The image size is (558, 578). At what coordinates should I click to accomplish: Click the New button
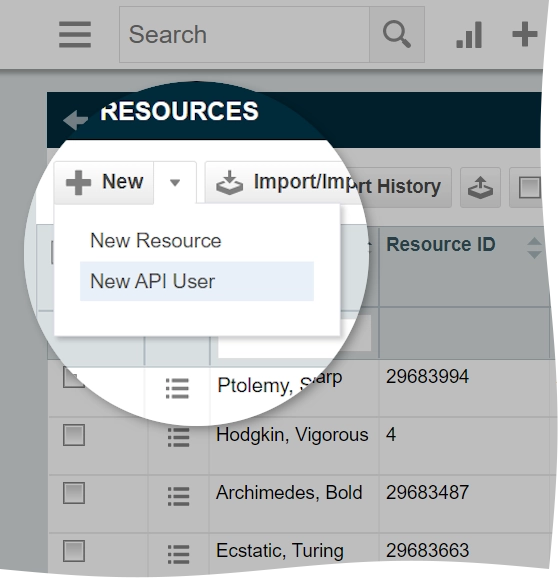pyautogui.click(x=104, y=182)
